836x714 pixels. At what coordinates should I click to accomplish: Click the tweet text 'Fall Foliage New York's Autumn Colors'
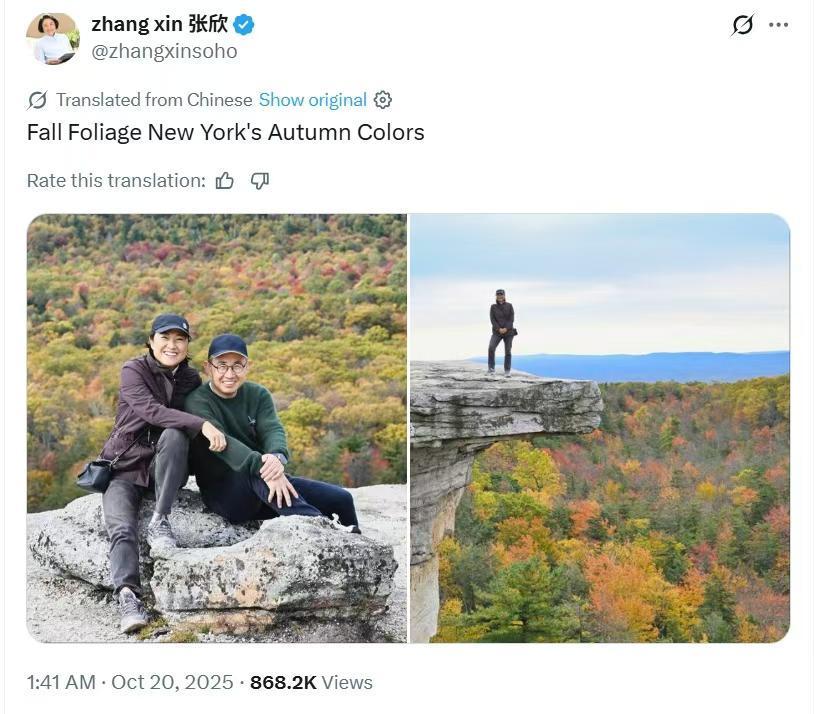[225, 133]
